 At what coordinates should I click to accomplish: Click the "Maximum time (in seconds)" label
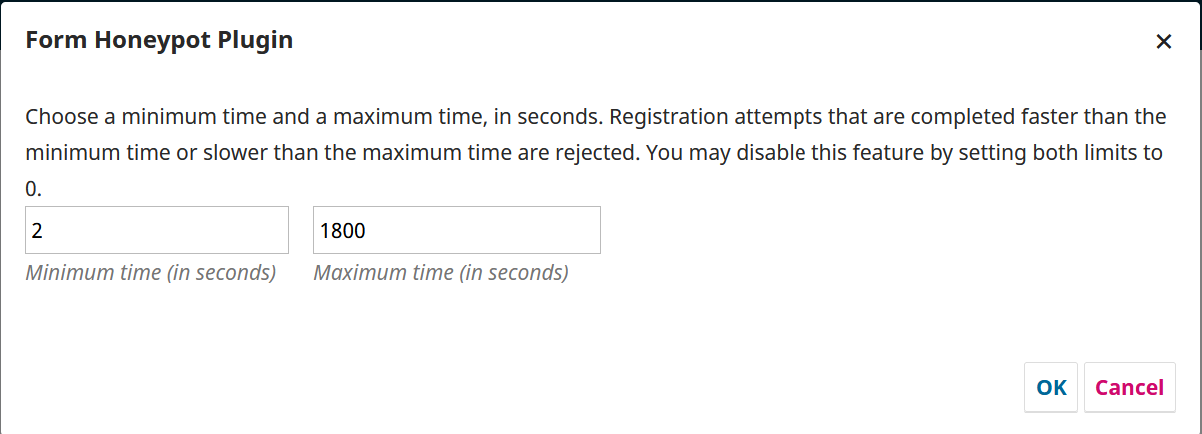441,272
